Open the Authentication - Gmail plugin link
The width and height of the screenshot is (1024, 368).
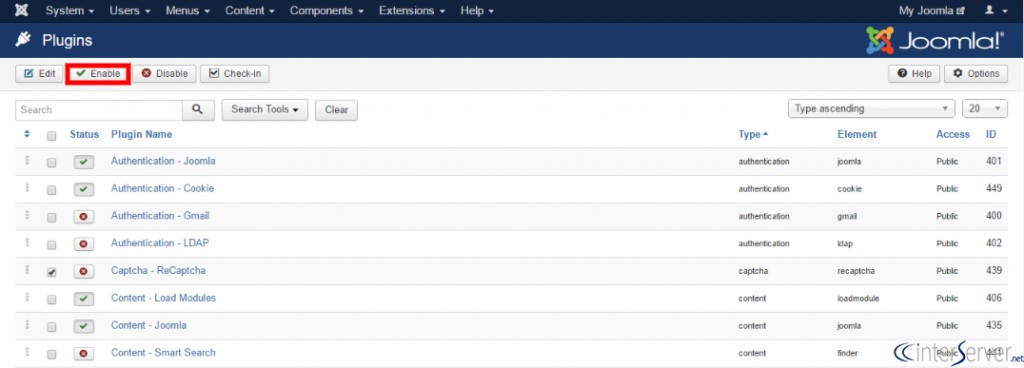(x=160, y=215)
